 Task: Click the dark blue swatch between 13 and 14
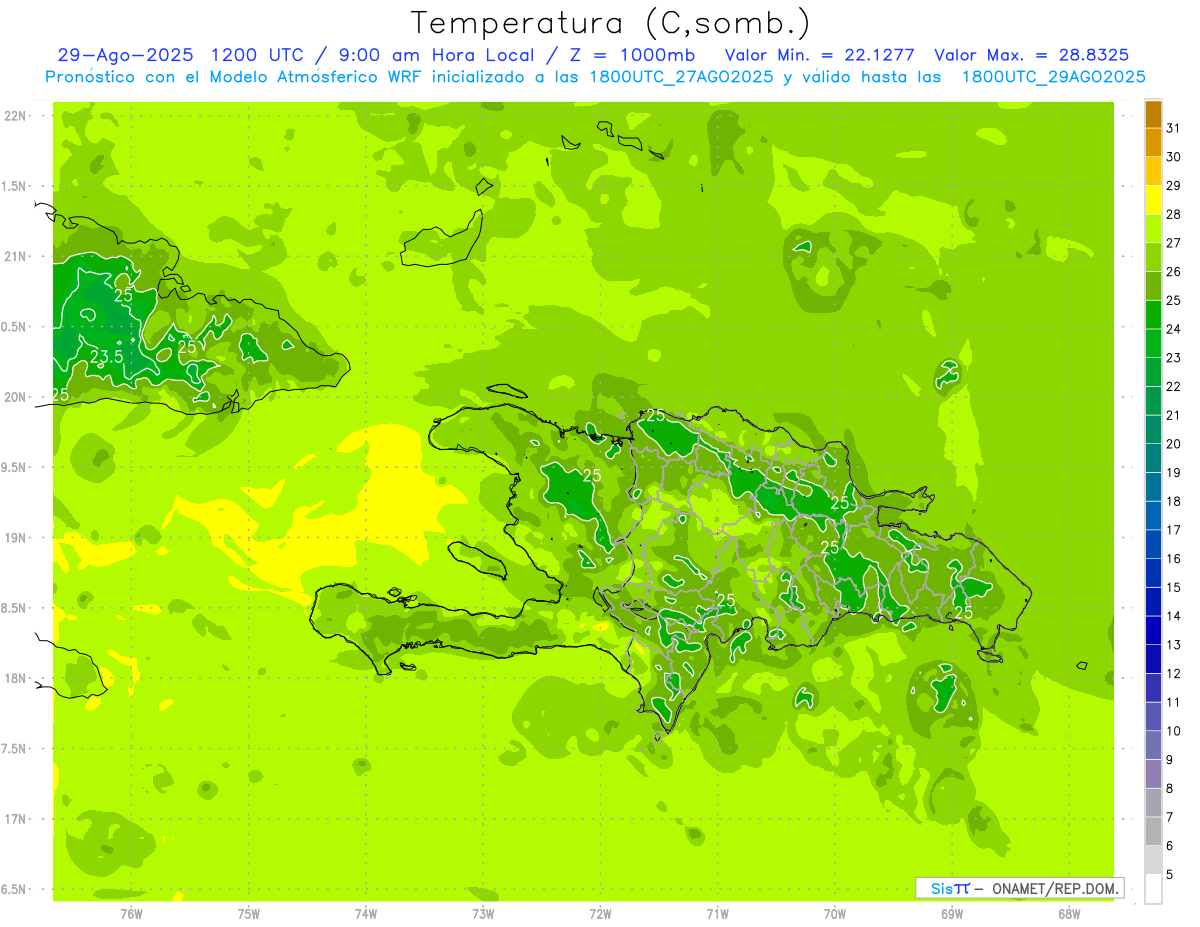[x=1153, y=630]
